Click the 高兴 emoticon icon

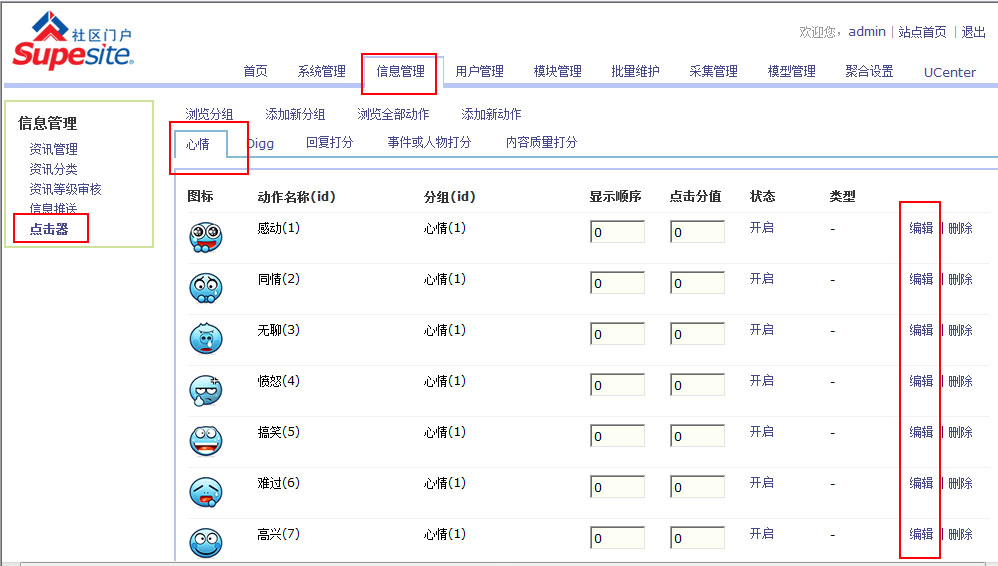pos(206,543)
